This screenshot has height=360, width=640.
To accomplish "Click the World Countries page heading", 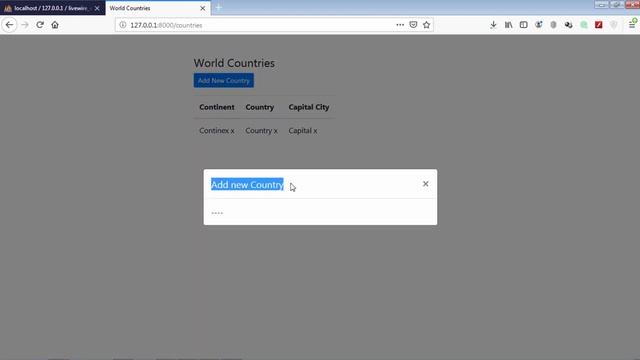I will (234, 63).
